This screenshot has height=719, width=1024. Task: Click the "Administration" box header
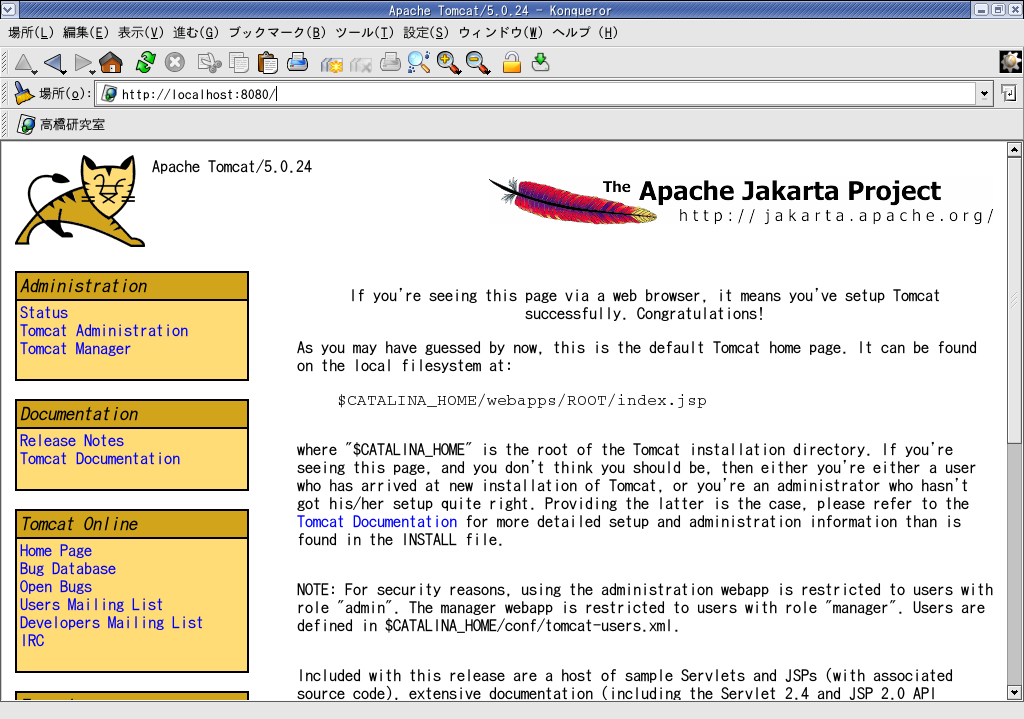click(132, 286)
